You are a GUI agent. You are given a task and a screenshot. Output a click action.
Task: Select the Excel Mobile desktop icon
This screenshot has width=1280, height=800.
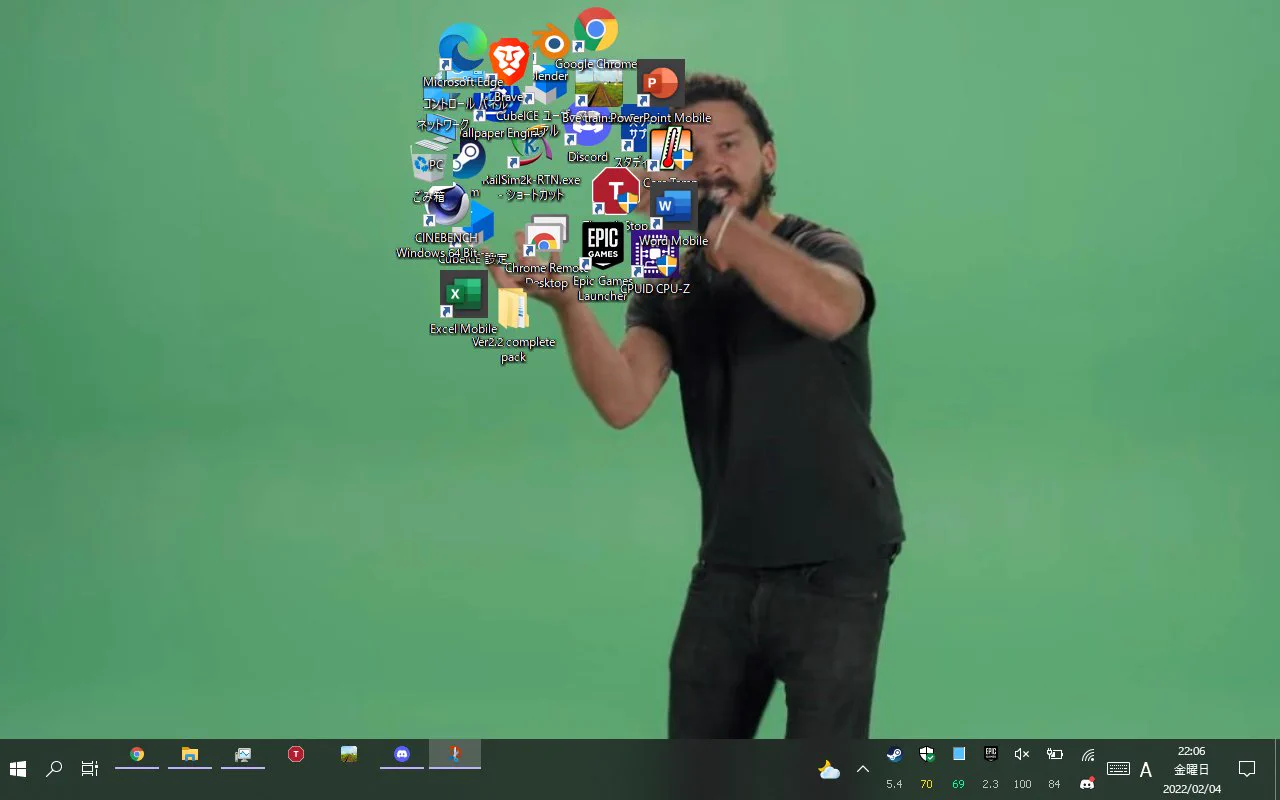tap(463, 294)
